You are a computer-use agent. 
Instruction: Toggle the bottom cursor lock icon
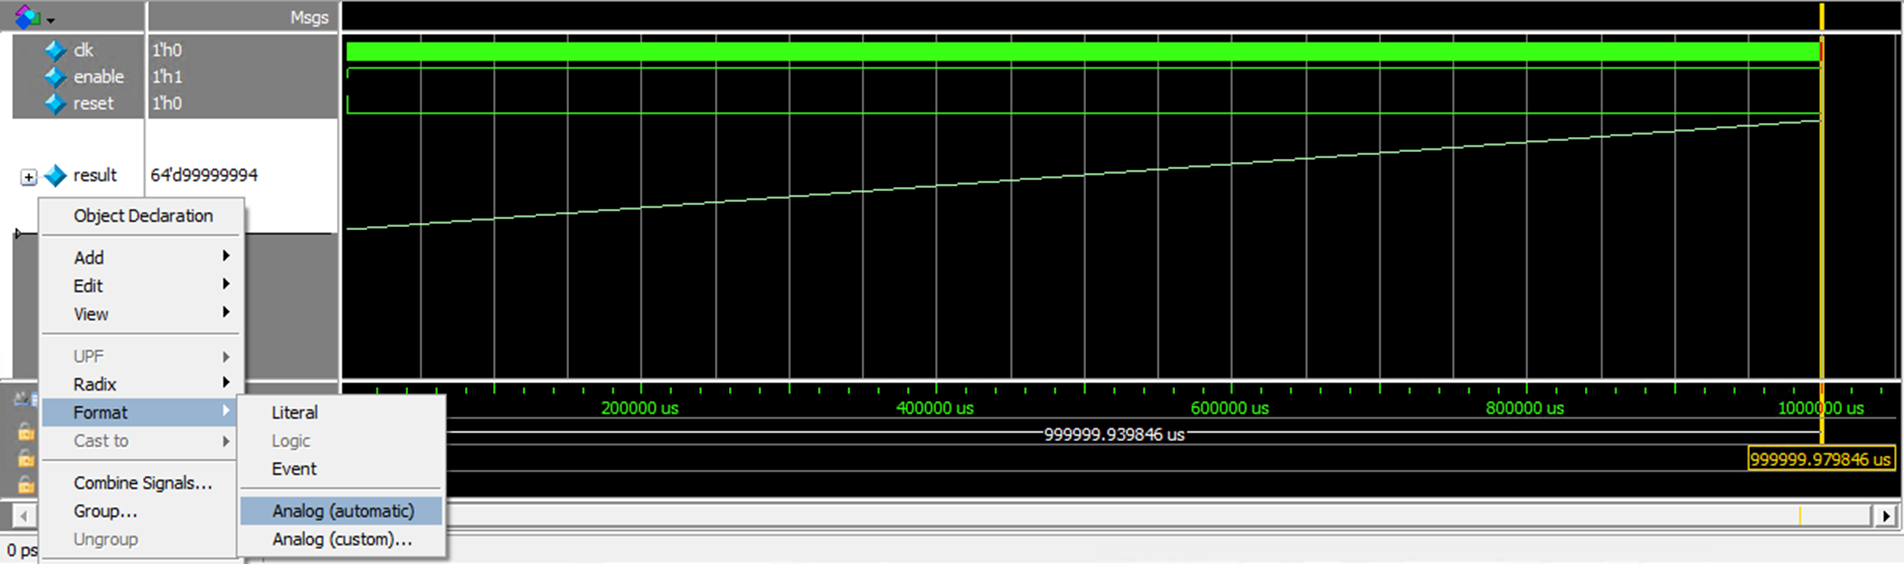25,486
